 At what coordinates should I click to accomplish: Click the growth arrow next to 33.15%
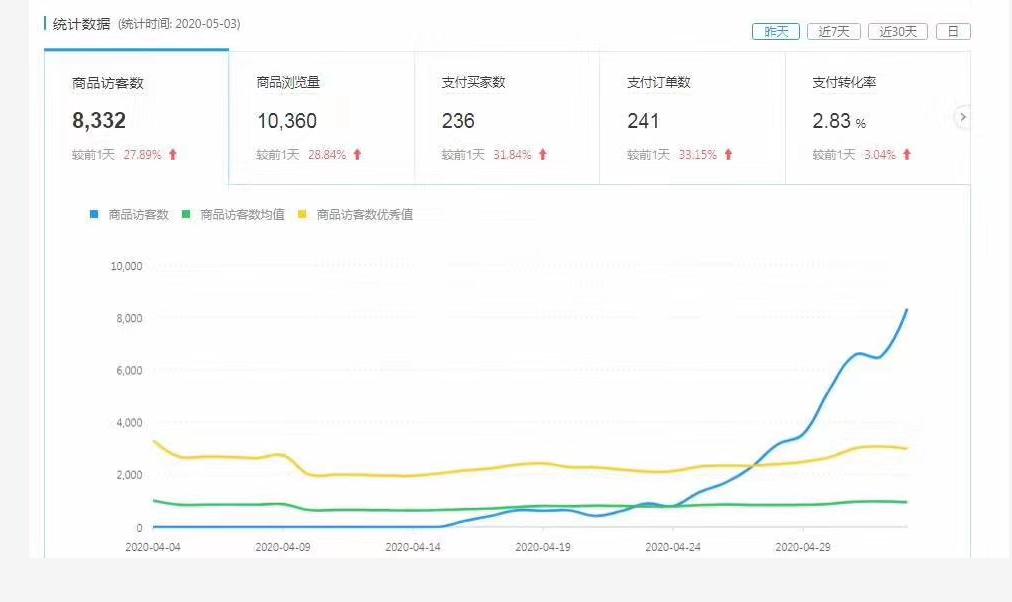coord(729,155)
